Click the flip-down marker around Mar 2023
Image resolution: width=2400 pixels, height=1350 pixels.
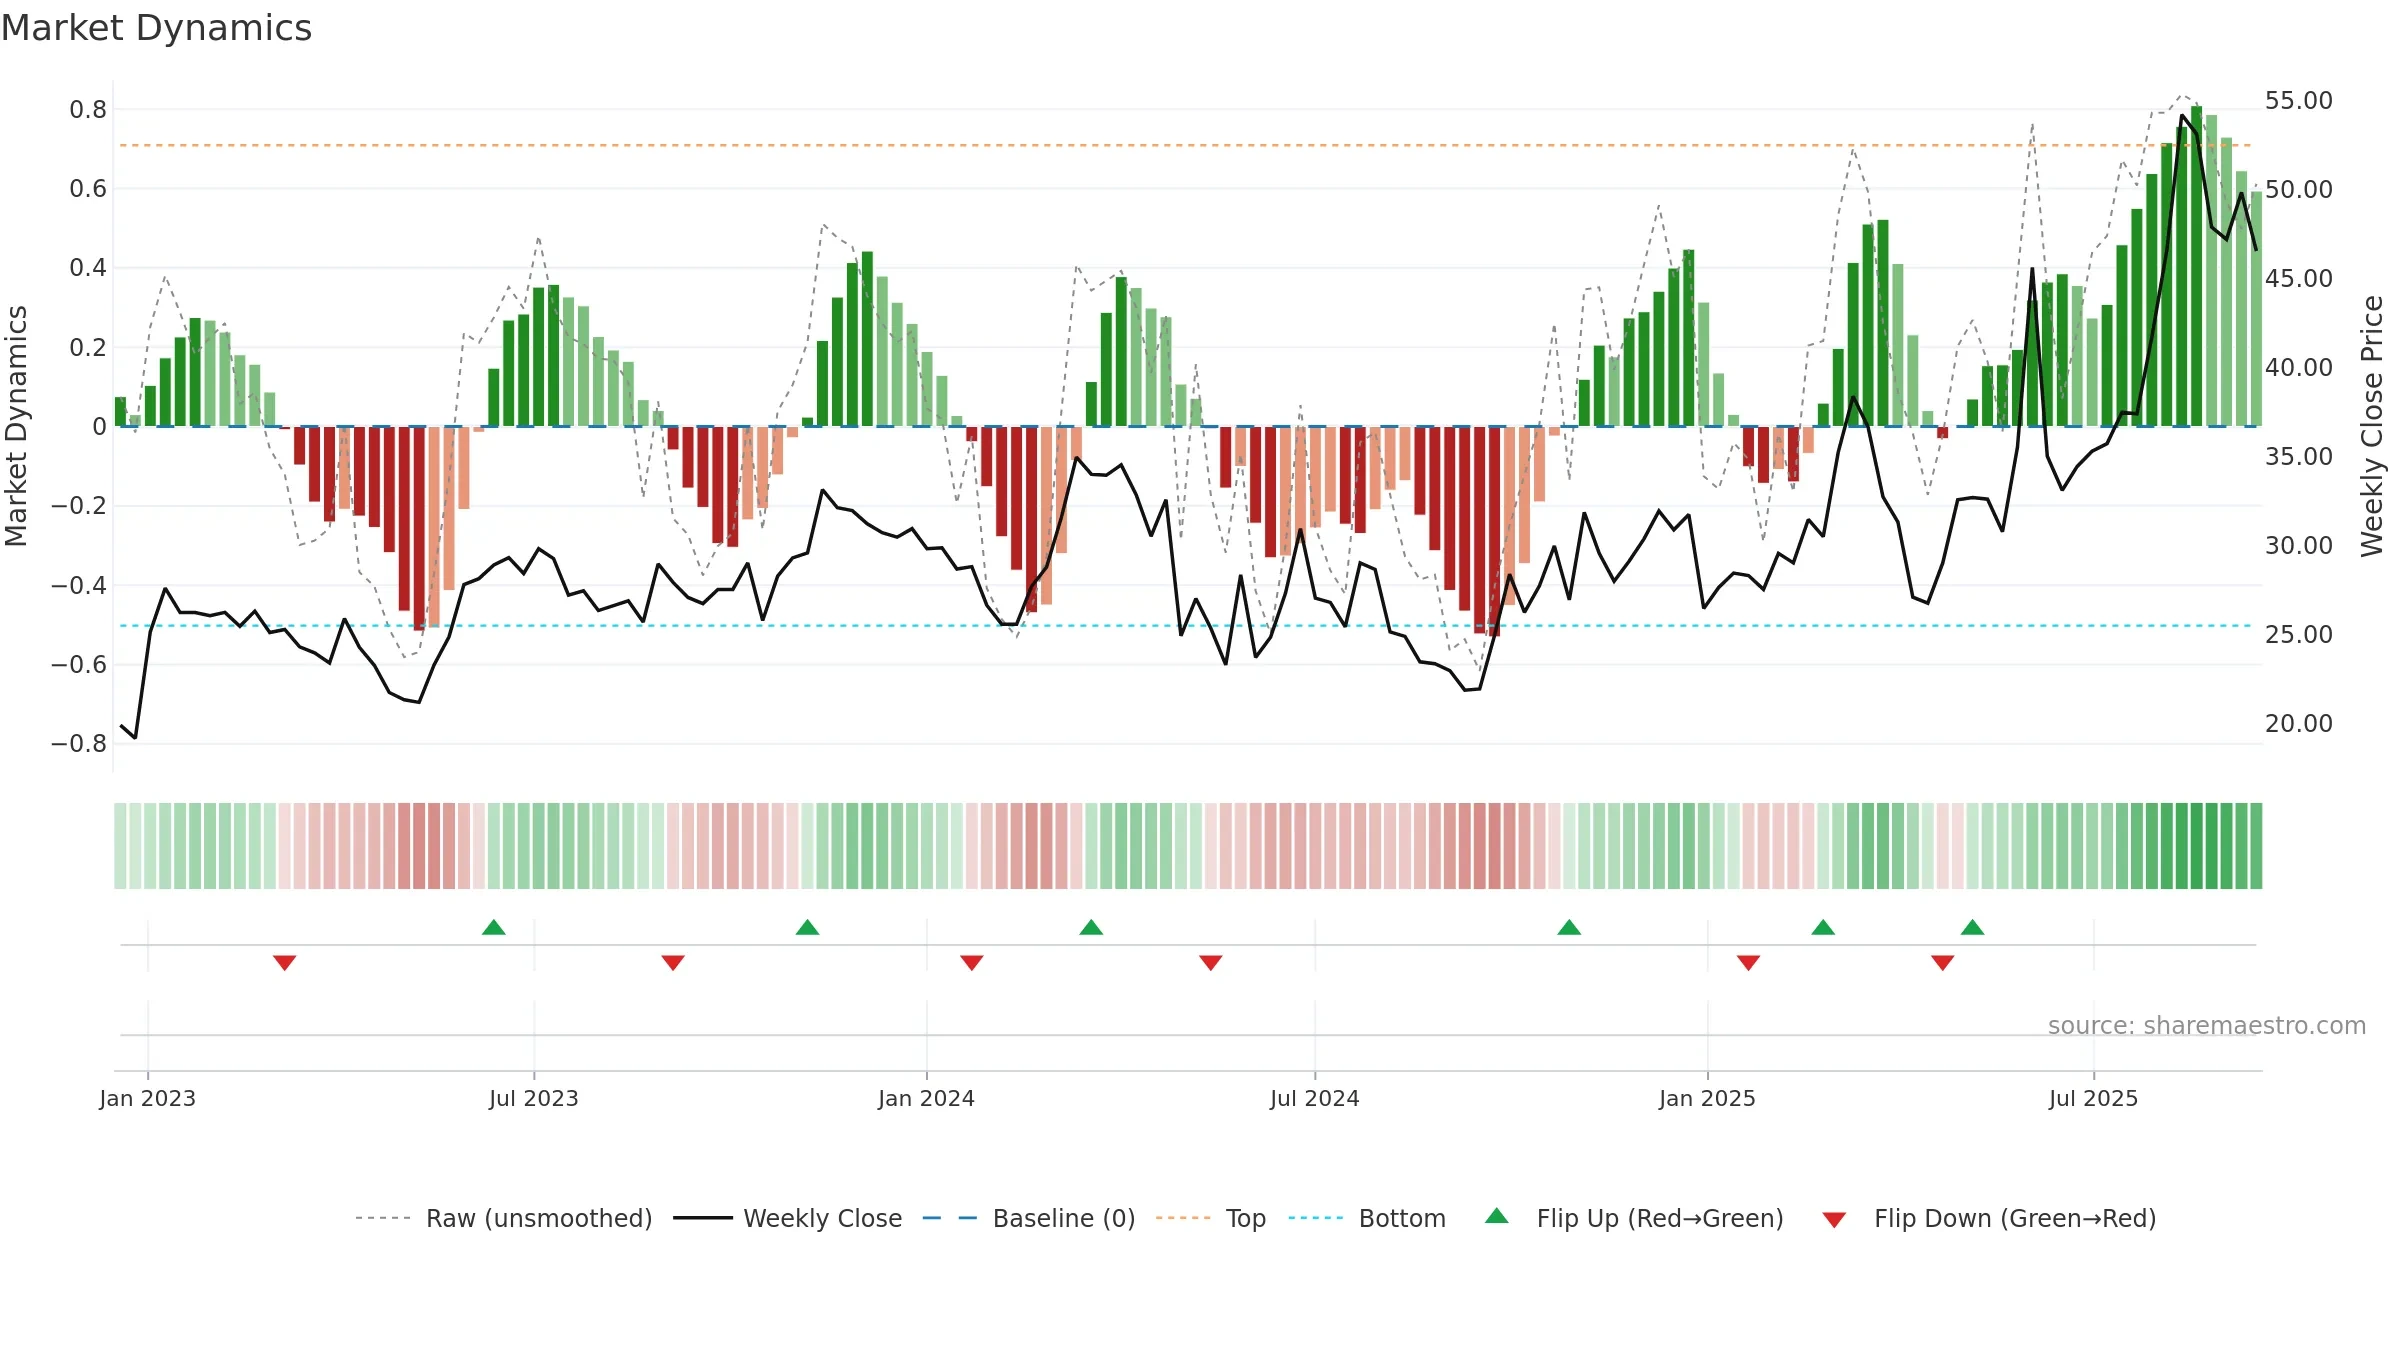(x=285, y=963)
